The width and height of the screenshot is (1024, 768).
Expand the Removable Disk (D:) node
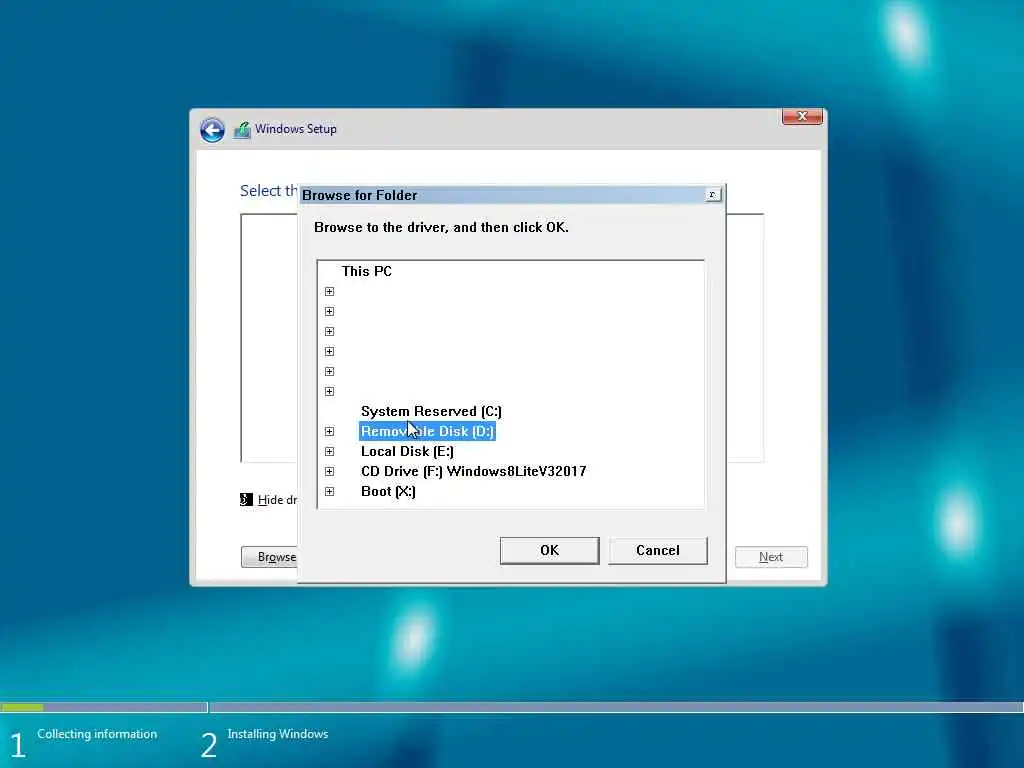point(329,432)
